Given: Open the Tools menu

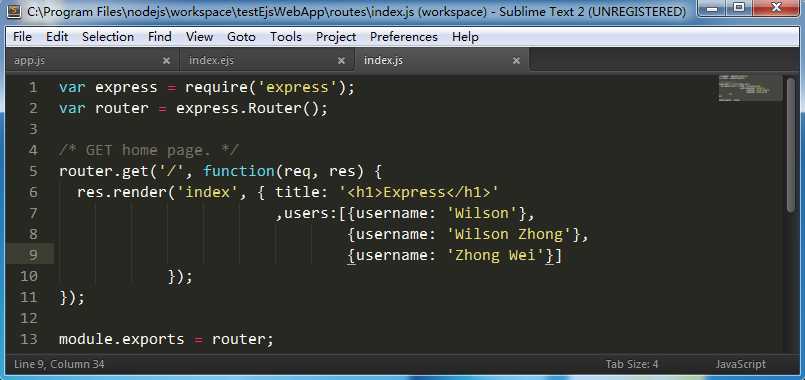Looking at the screenshot, I should point(286,37).
